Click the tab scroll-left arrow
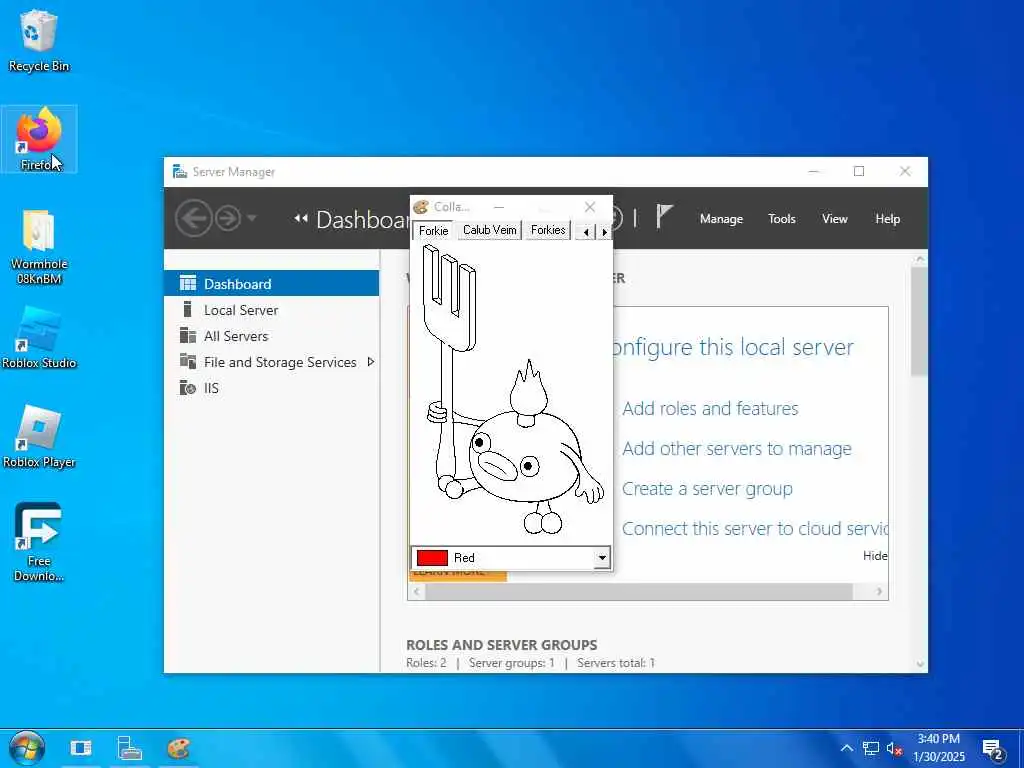1024x768 pixels. click(x=586, y=232)
